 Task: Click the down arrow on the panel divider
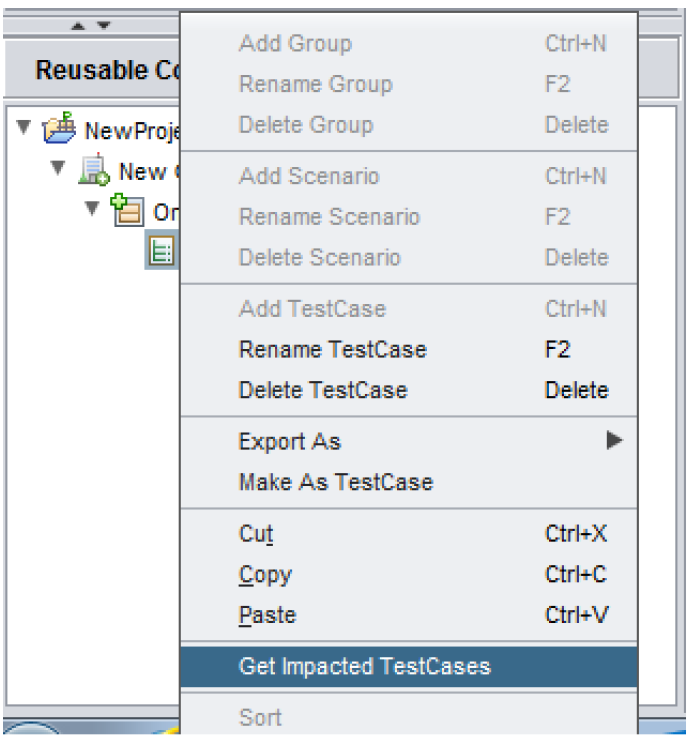coord(104,25)
